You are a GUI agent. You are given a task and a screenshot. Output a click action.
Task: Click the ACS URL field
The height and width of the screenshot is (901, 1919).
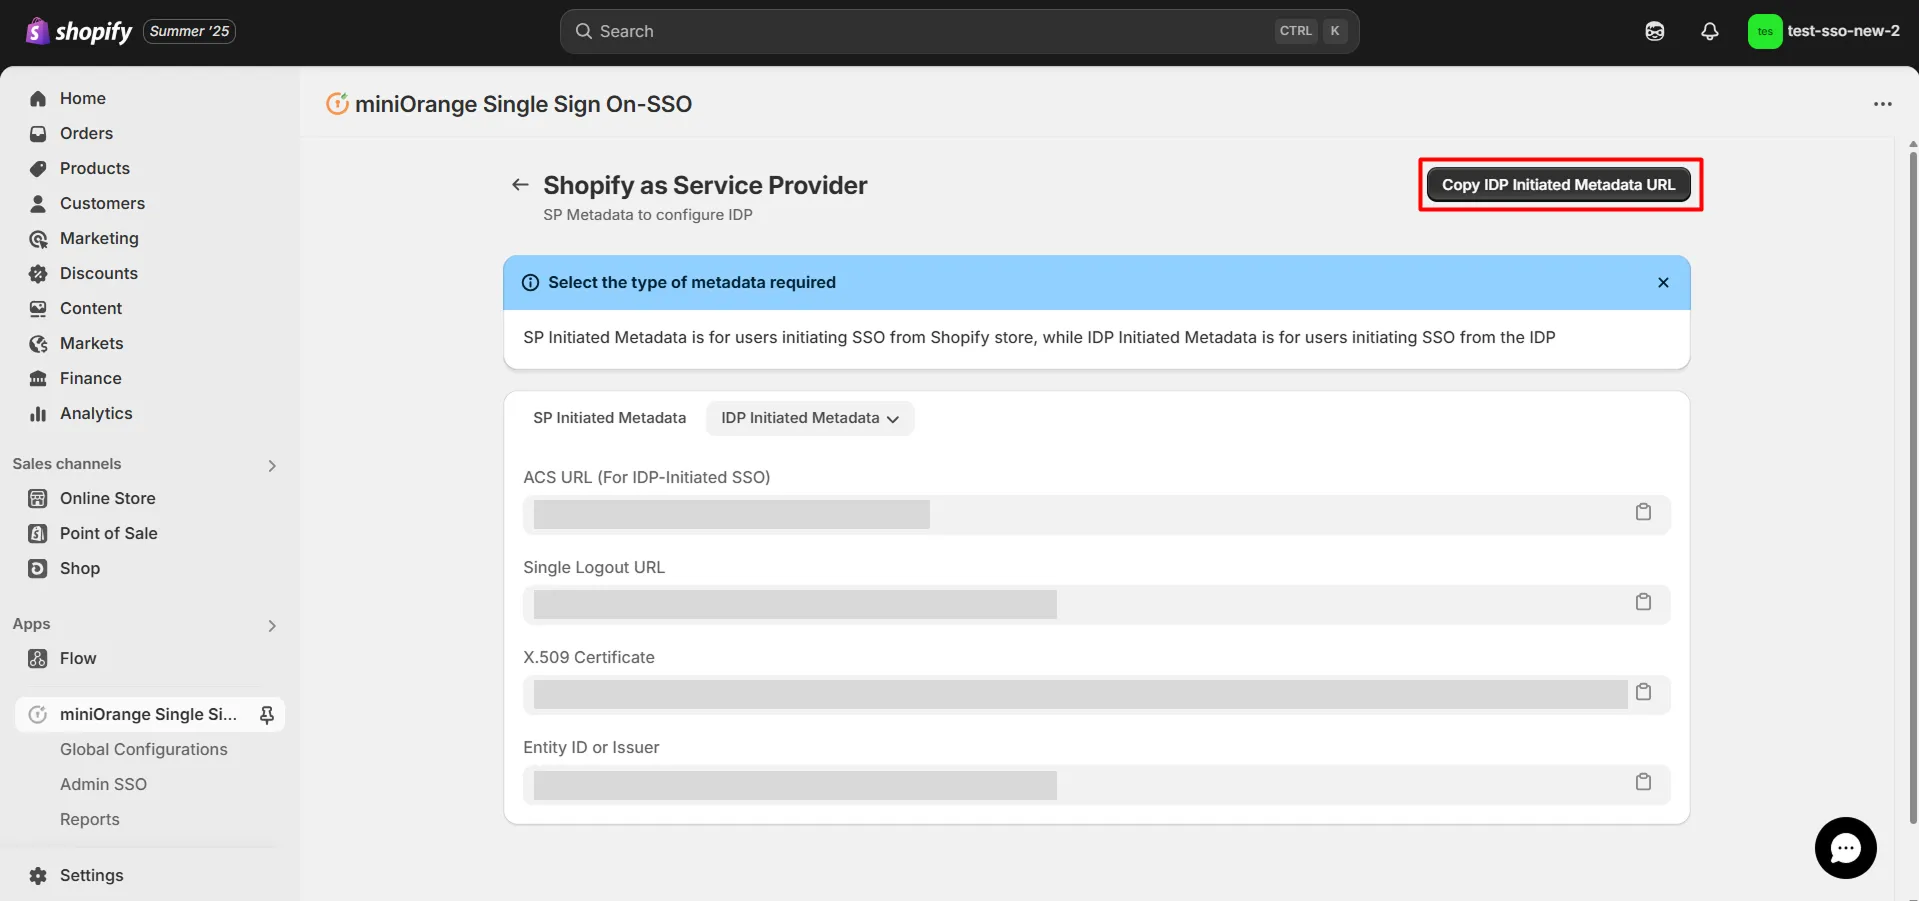click(1096, 514)
